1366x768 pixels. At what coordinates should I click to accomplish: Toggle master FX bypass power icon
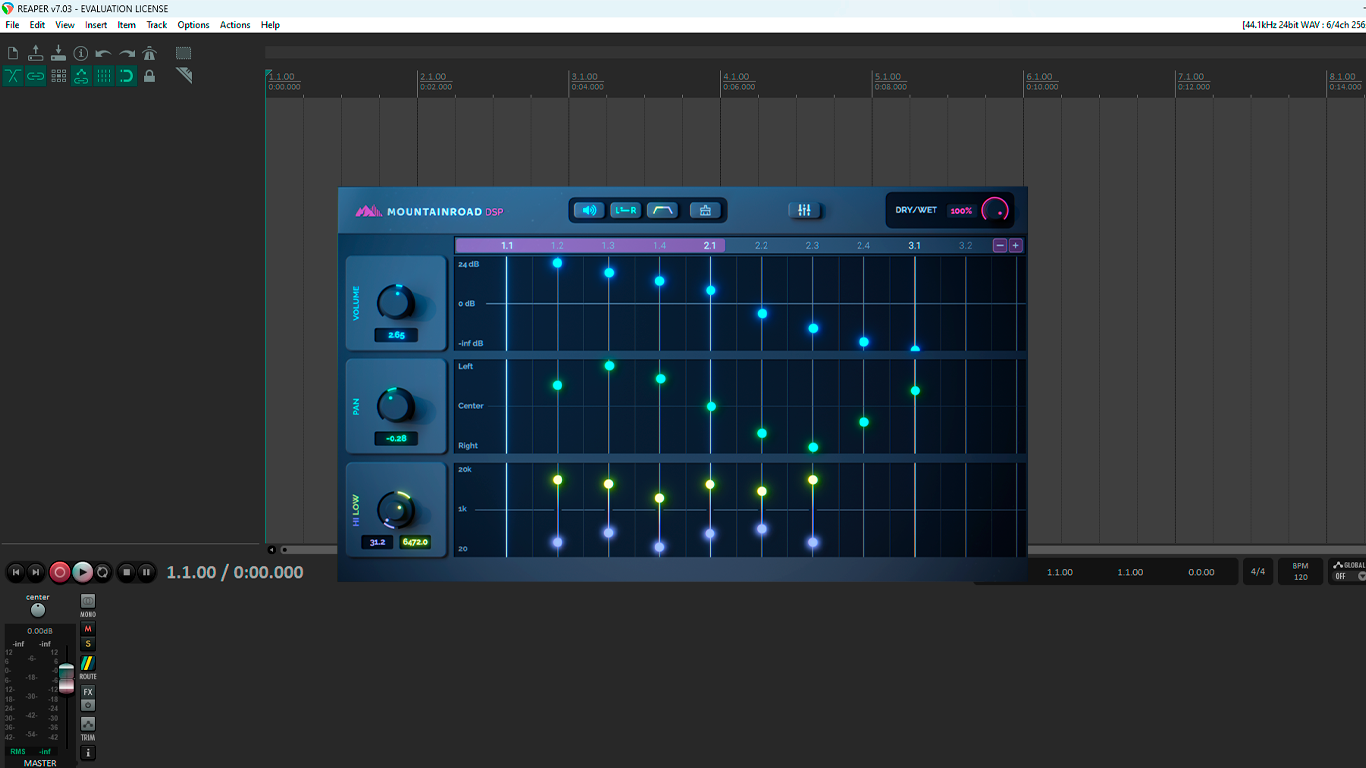click(88, 705)
